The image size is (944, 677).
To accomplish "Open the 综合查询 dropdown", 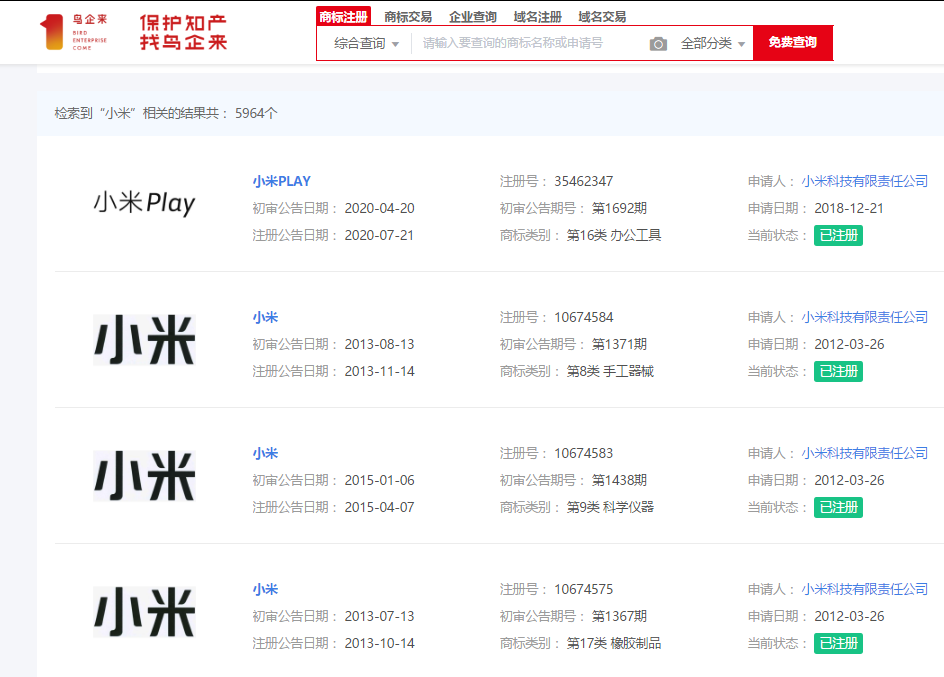I will click(x=366, y=43).
